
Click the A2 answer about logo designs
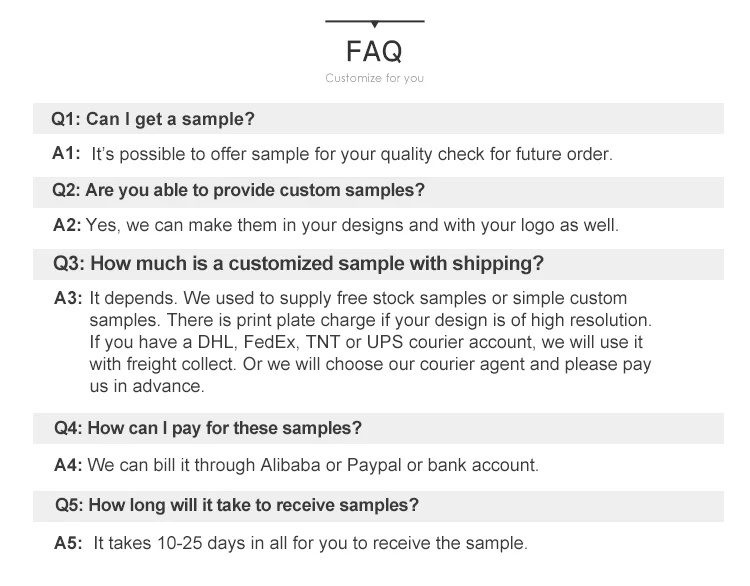click(x=351, y=225)
